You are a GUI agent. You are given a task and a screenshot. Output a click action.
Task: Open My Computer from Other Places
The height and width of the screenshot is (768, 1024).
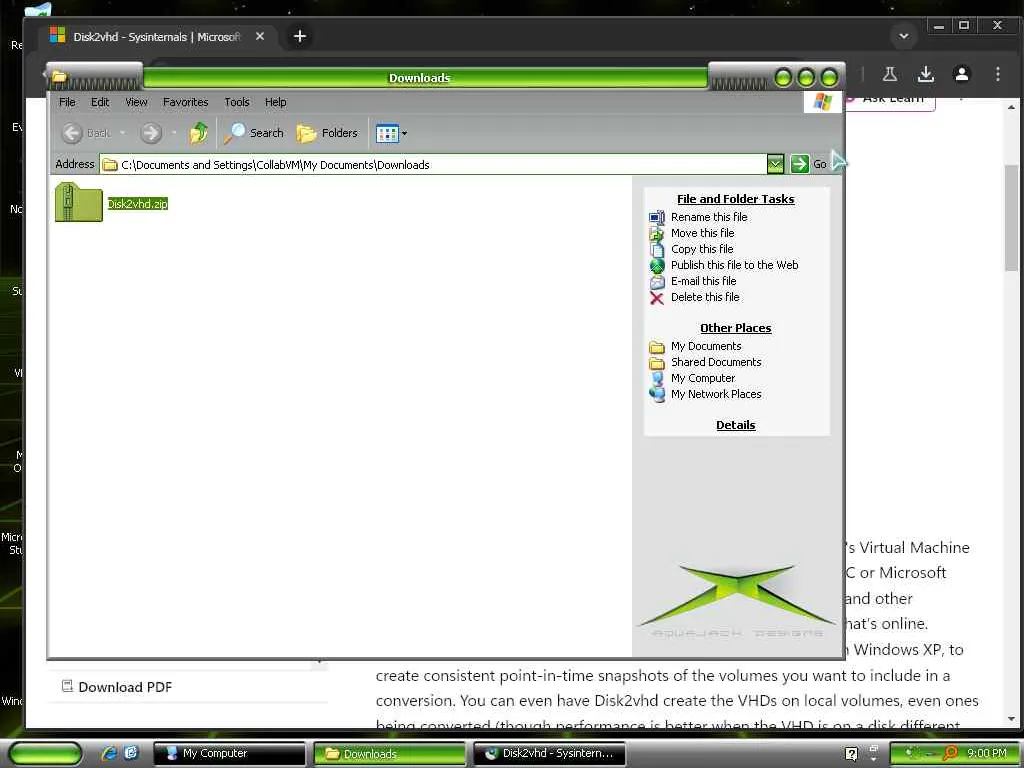pyautogui.click(x=703, y=378)
